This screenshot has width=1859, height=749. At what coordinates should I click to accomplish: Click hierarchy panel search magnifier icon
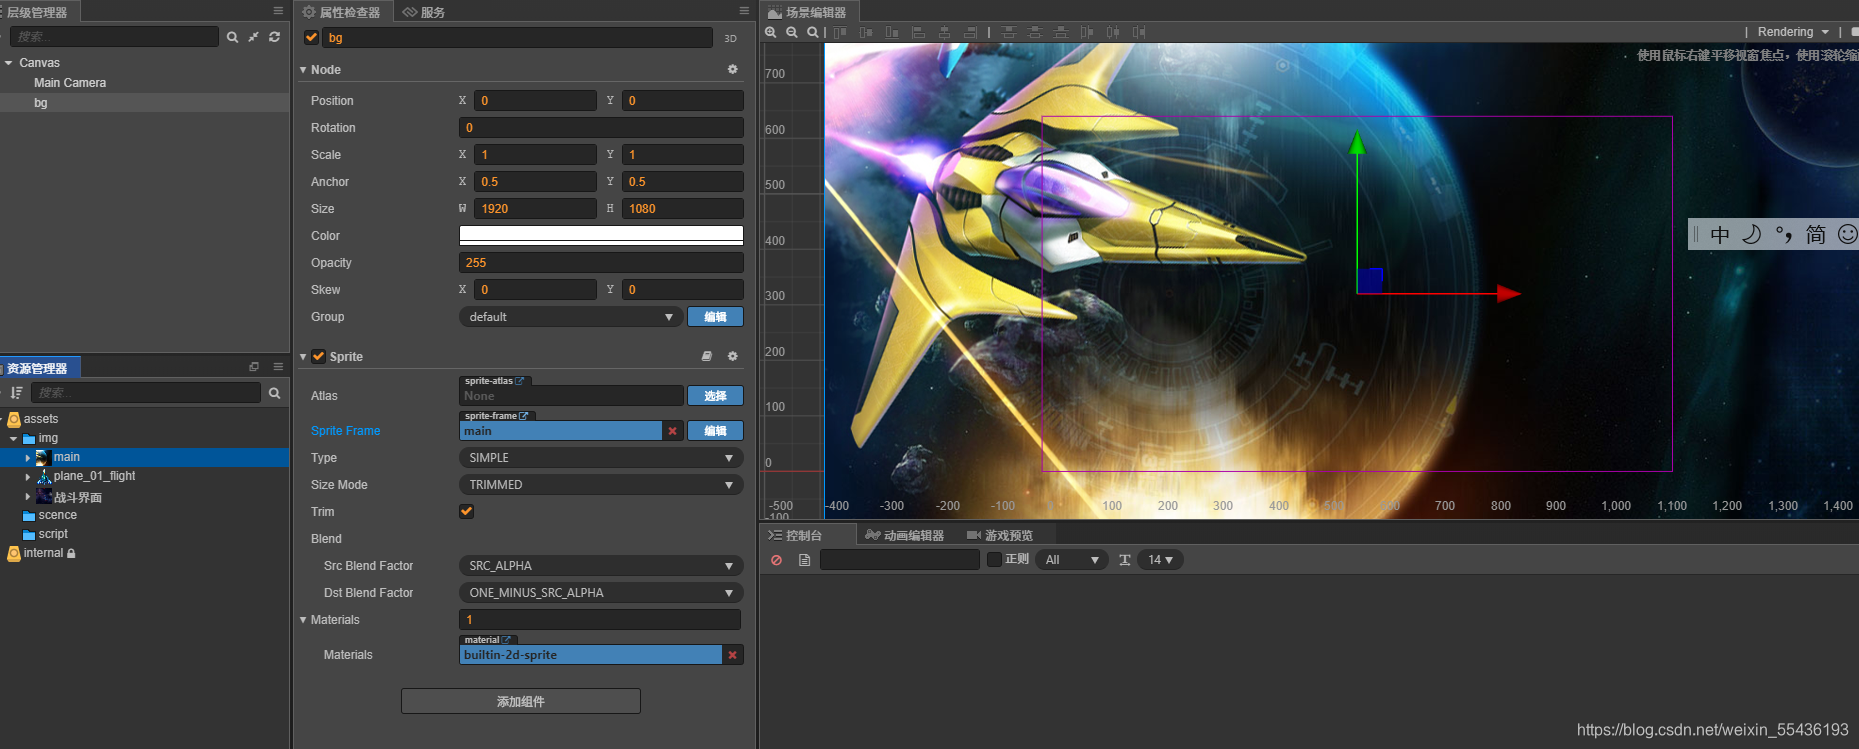(x=232, y=37)
